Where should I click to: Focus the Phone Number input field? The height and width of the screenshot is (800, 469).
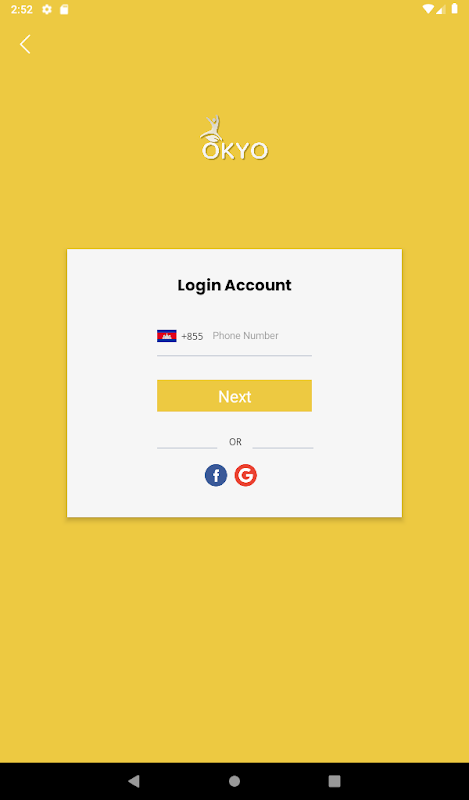pos(261,336)
